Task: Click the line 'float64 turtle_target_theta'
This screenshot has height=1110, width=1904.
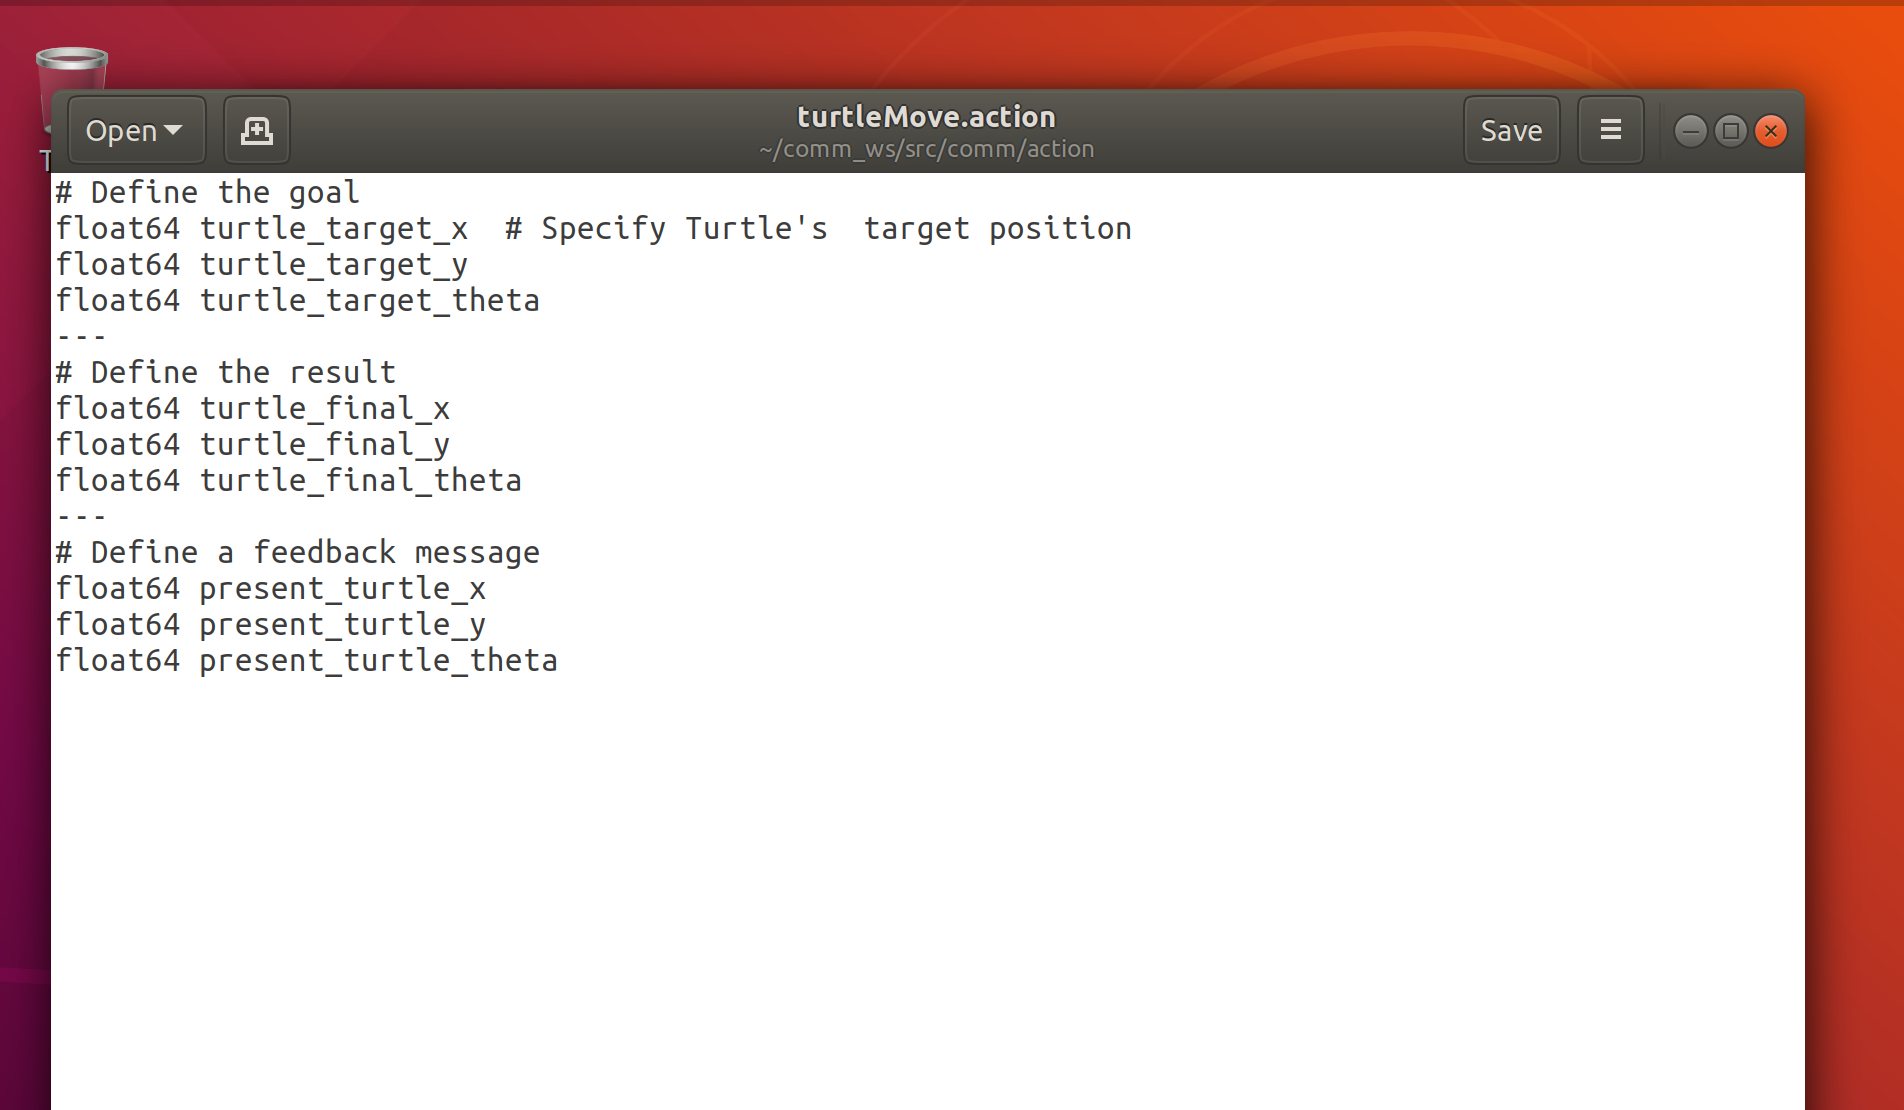Action: [298, 301]
